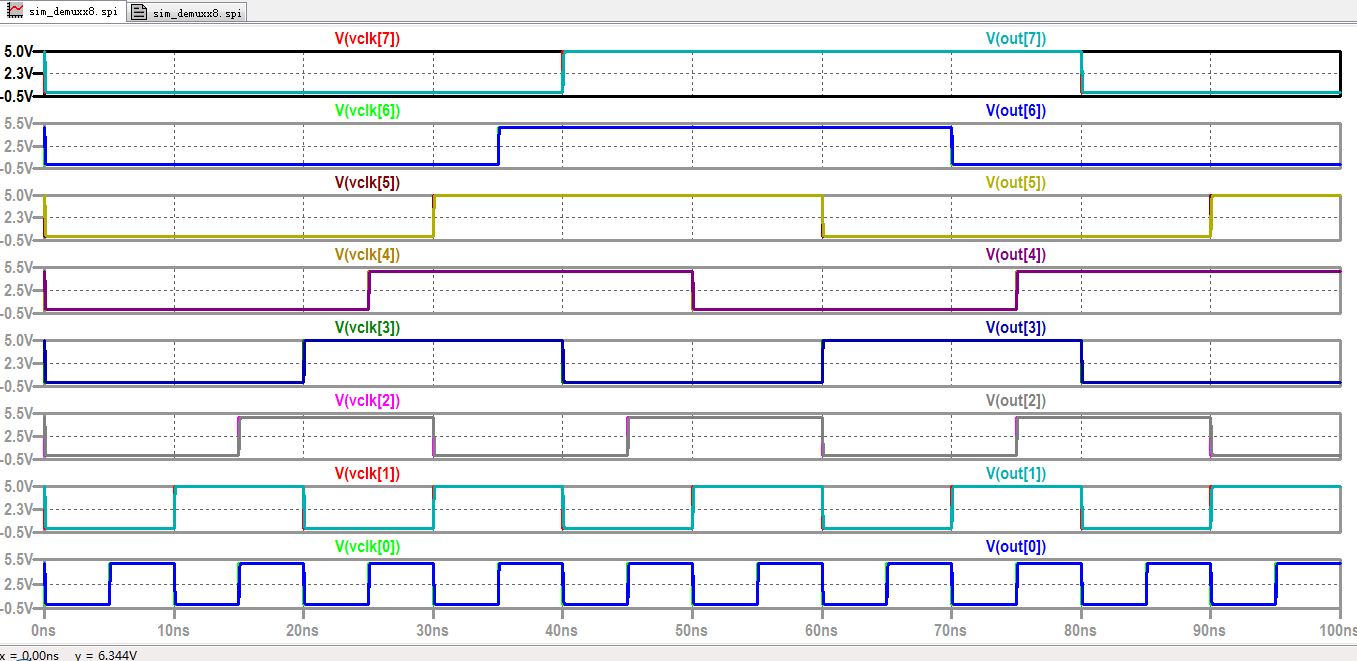Click the 5.5V axis label beside V(vclk[0]) pane
Screen dimensions: 1357x661
point(18,559)
